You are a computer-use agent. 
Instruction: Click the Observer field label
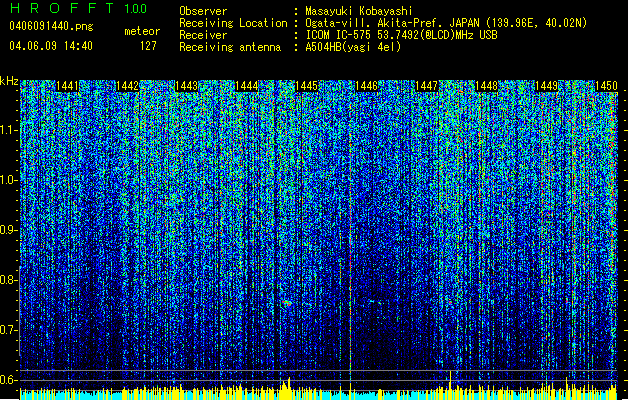pyautogui.click(x=203, y=11)
